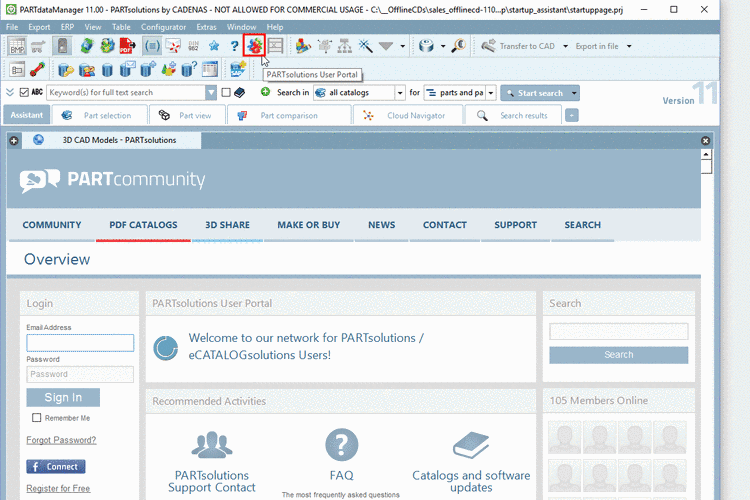750x500 pixels.
Task: Click the Email Address input field
Action: 80,343
